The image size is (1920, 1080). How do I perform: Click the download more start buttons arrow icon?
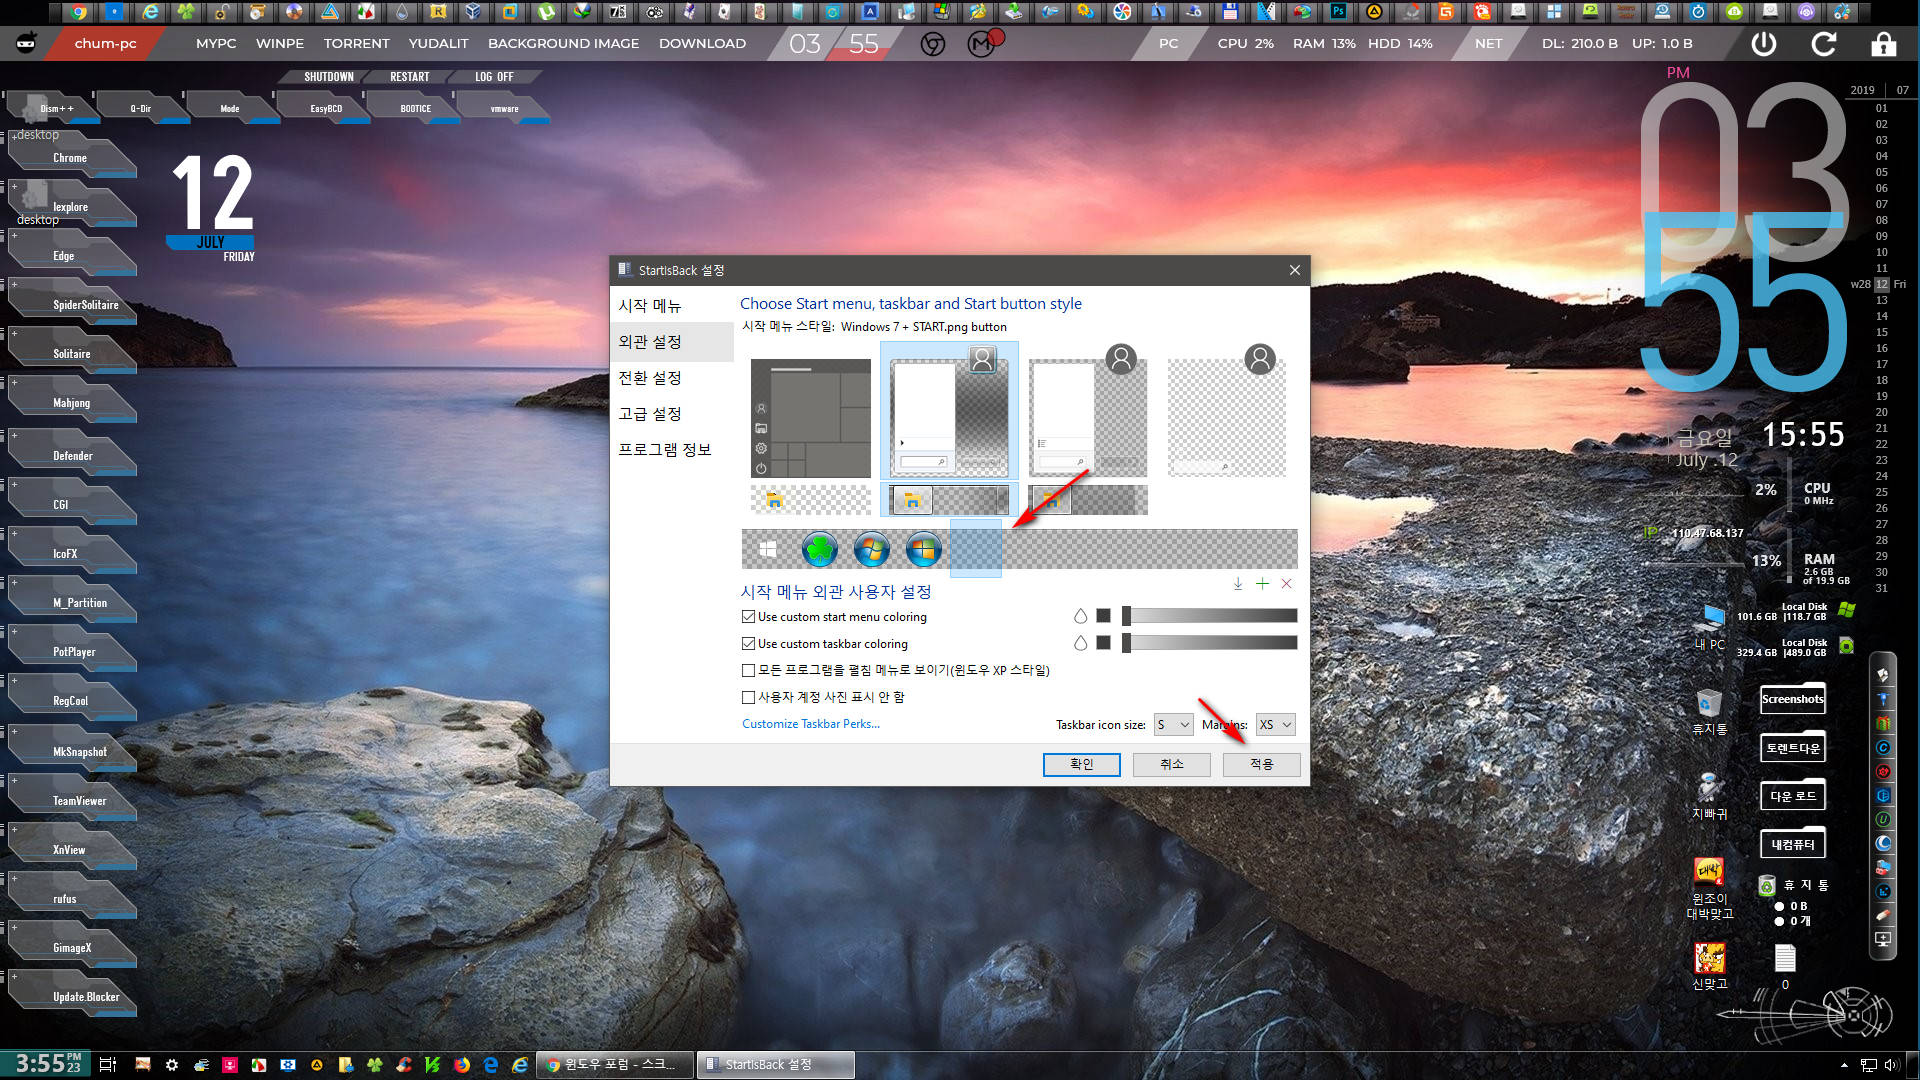click(x=1238, y=584)
